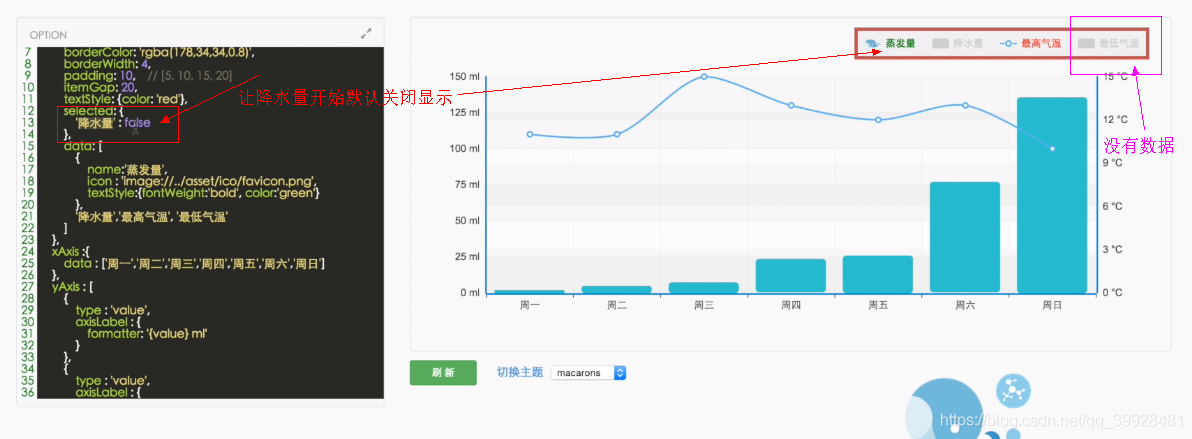Place cursor on the formatter '{value} ml' line

tap(147, 335)
